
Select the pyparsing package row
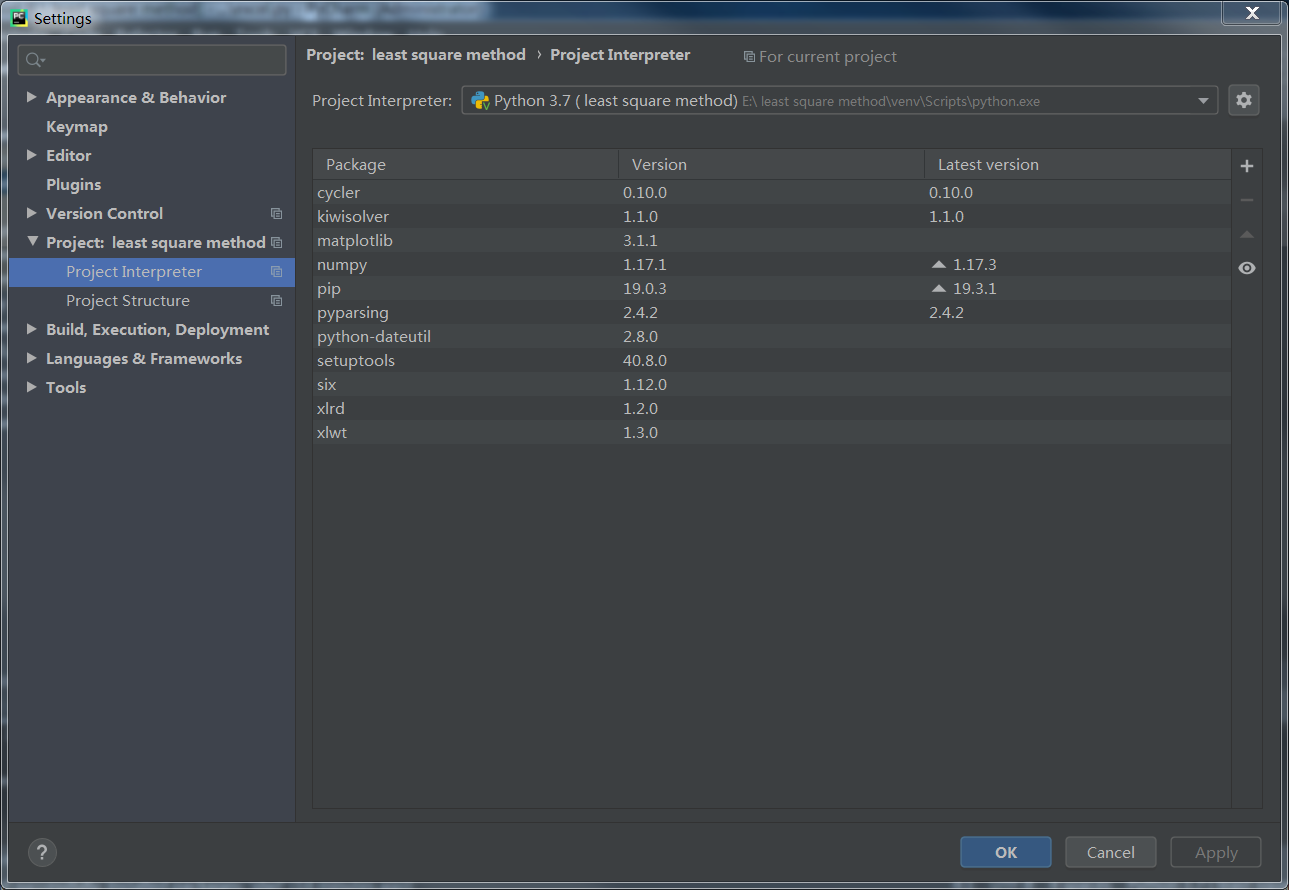[771, 312]
